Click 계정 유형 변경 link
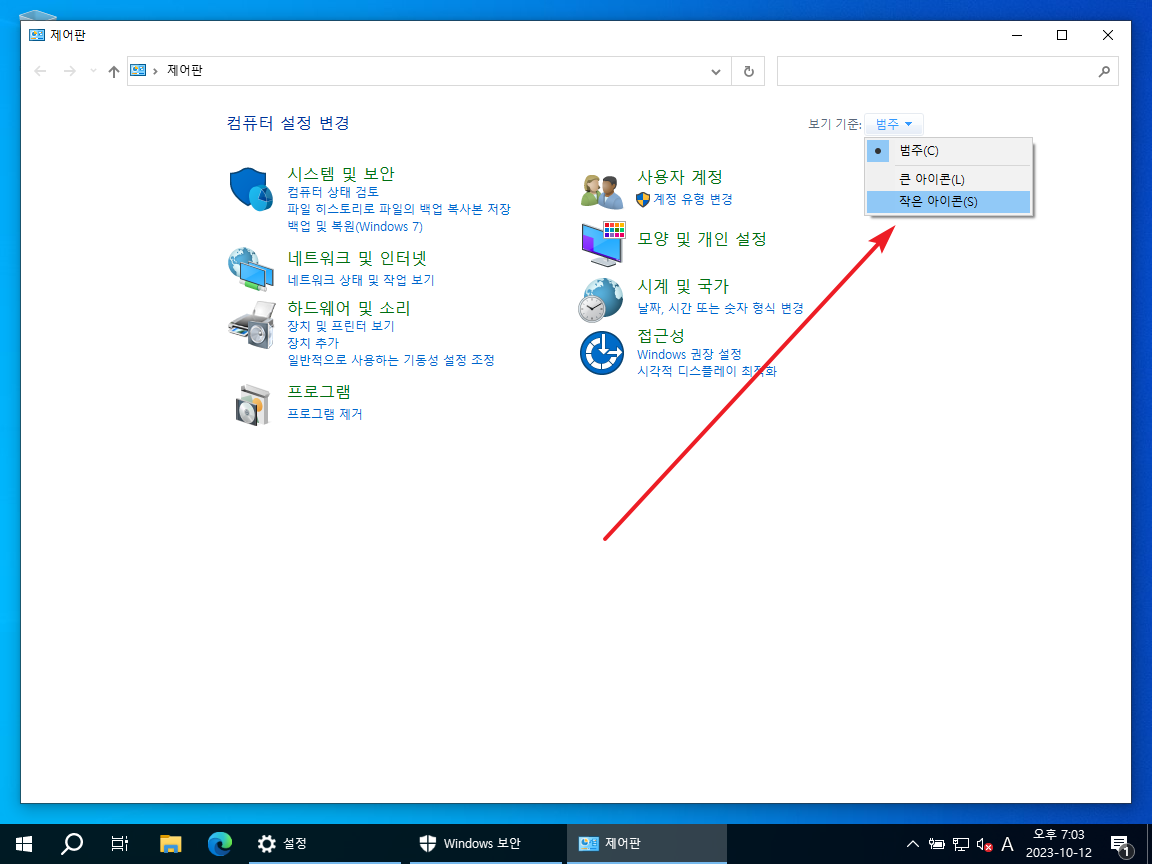Screen dimensions: 1152x864 (693, 199)
